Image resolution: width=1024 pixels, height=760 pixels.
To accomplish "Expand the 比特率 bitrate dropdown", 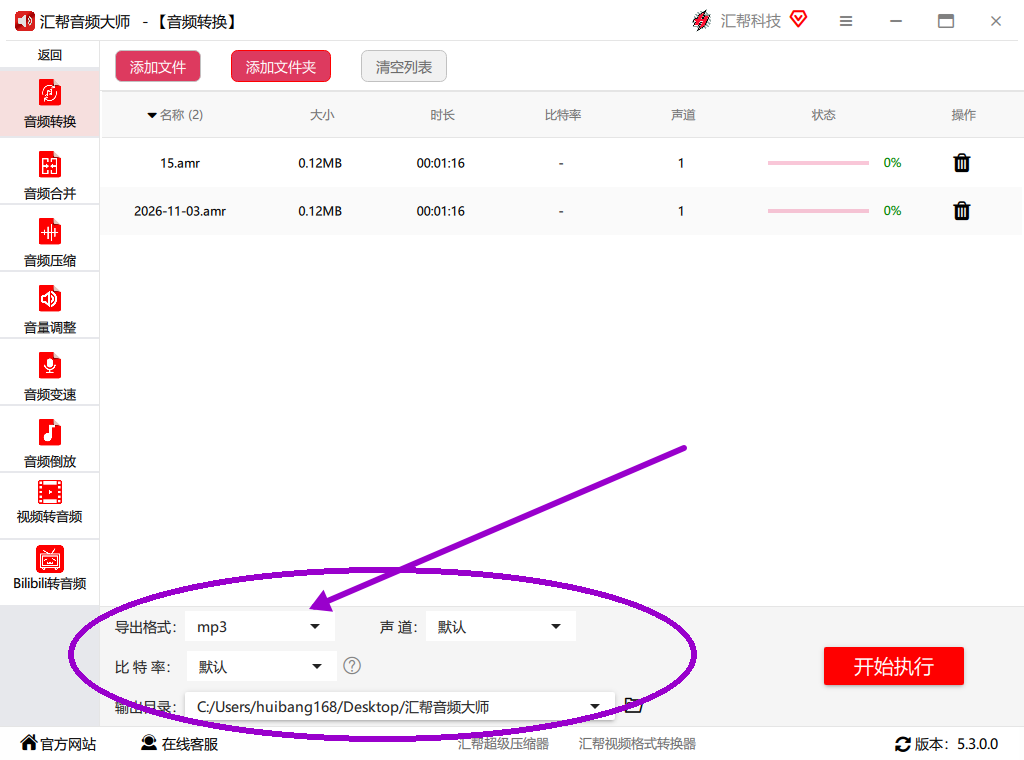I will 261,667.
